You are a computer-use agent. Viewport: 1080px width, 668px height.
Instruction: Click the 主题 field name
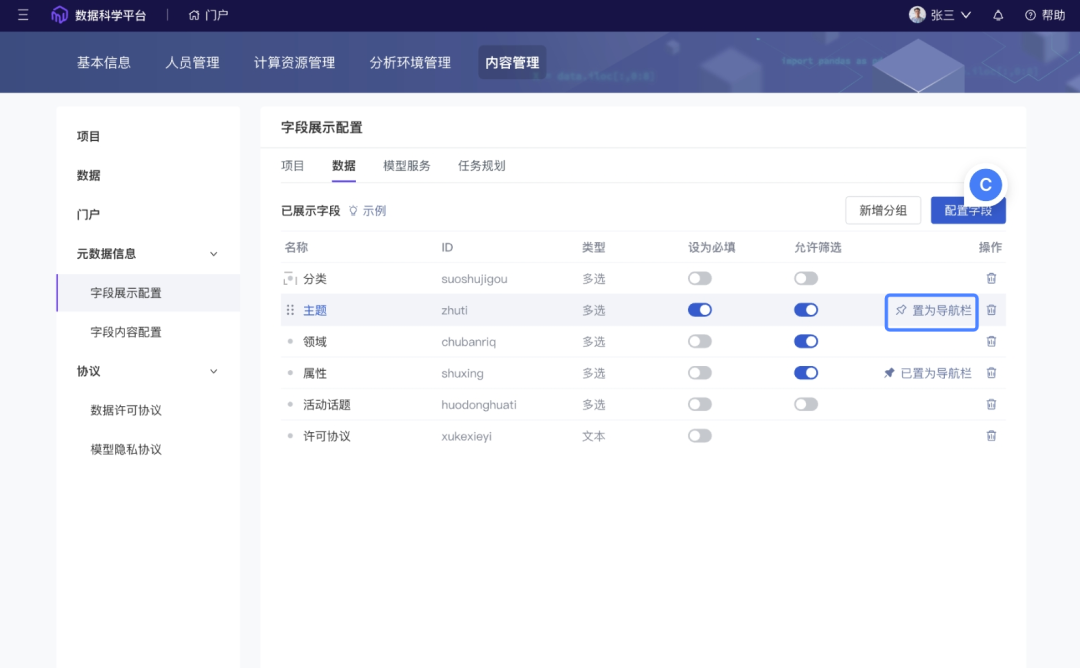[x=315, y=311]
